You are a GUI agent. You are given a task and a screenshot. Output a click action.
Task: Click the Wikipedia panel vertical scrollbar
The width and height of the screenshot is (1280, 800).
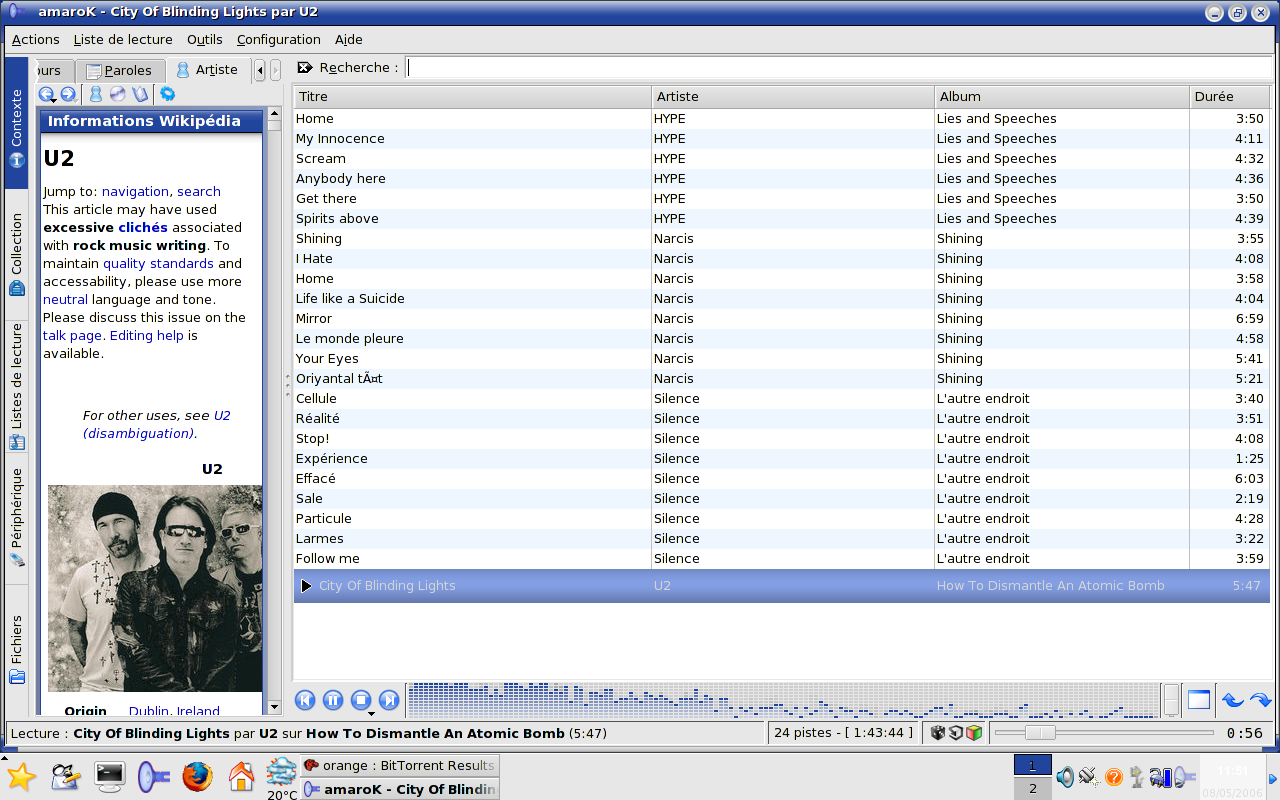[x=274, y=412]
